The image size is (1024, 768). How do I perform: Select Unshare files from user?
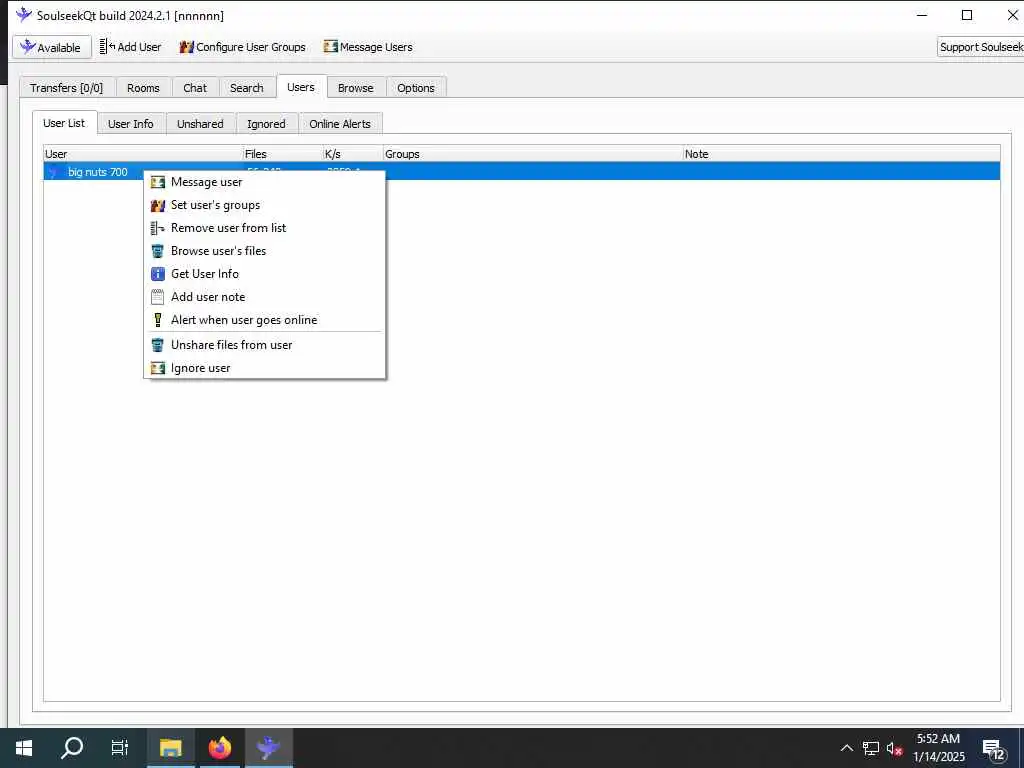click(264, 345)
